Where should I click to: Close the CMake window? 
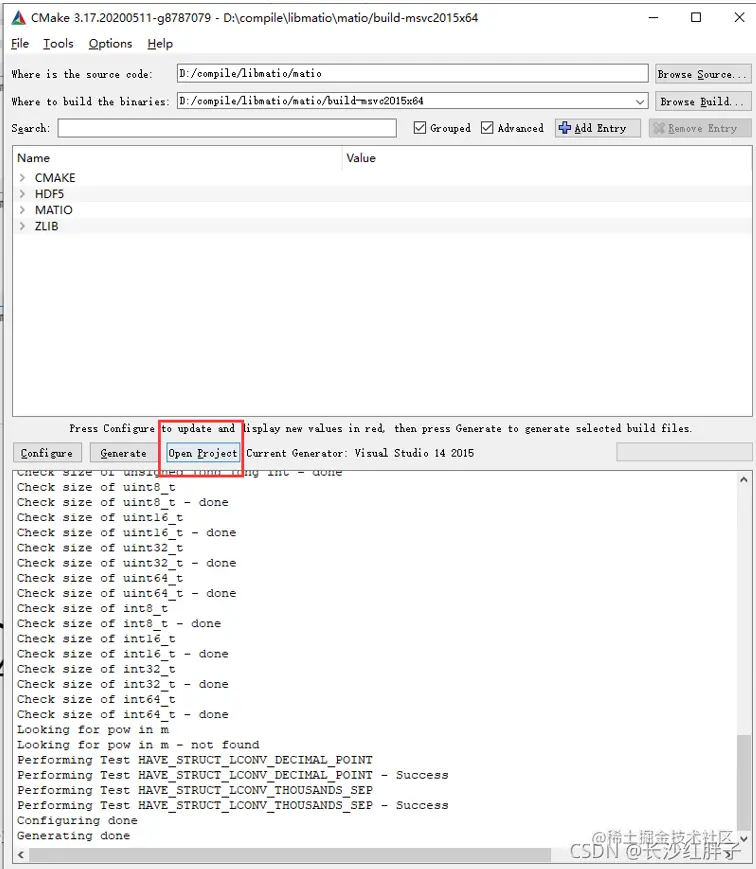tap(739, 18)
